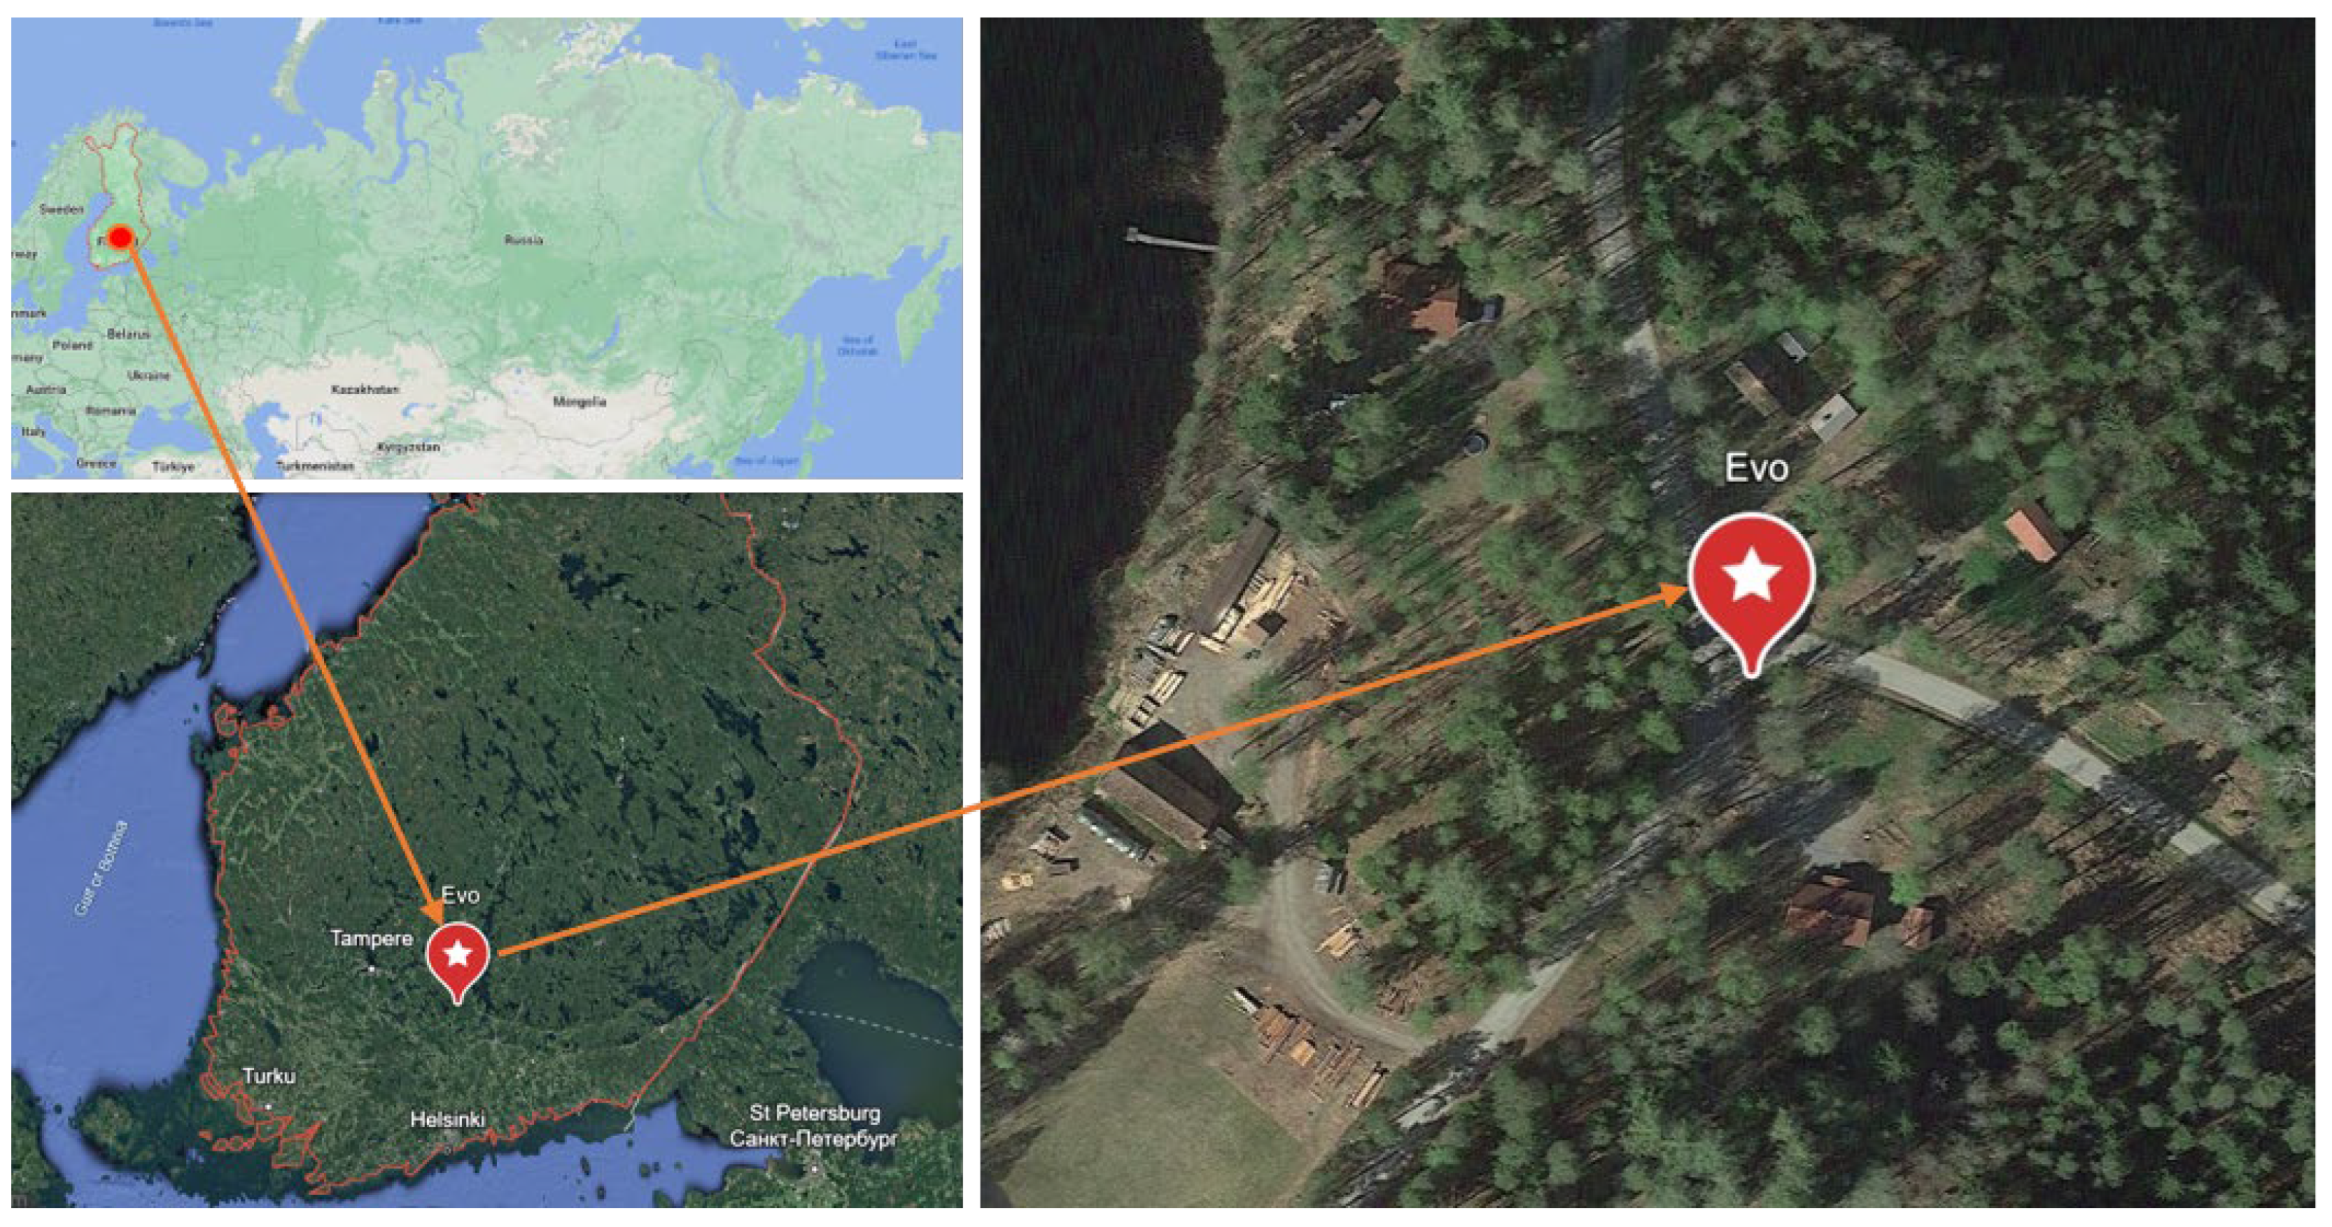2332x1227 pixels.
Task: Click the red dot on Finland in world map
Action: [x=120, y=237]
